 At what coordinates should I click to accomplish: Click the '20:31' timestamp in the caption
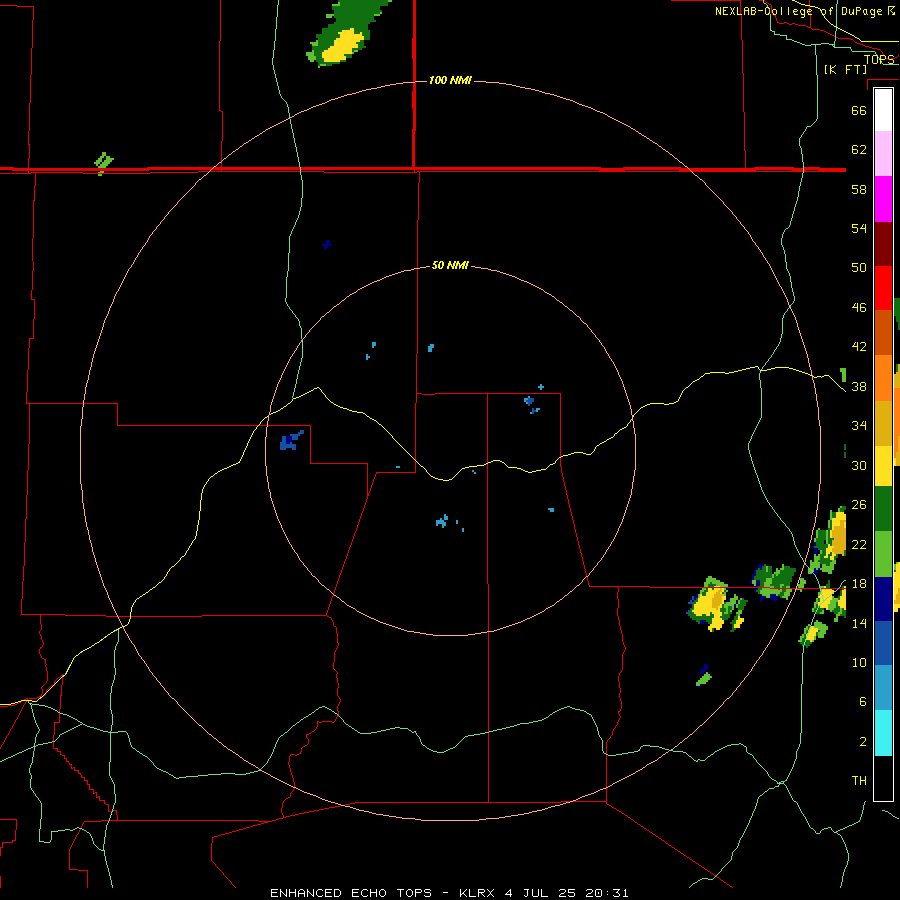(607, 893)
